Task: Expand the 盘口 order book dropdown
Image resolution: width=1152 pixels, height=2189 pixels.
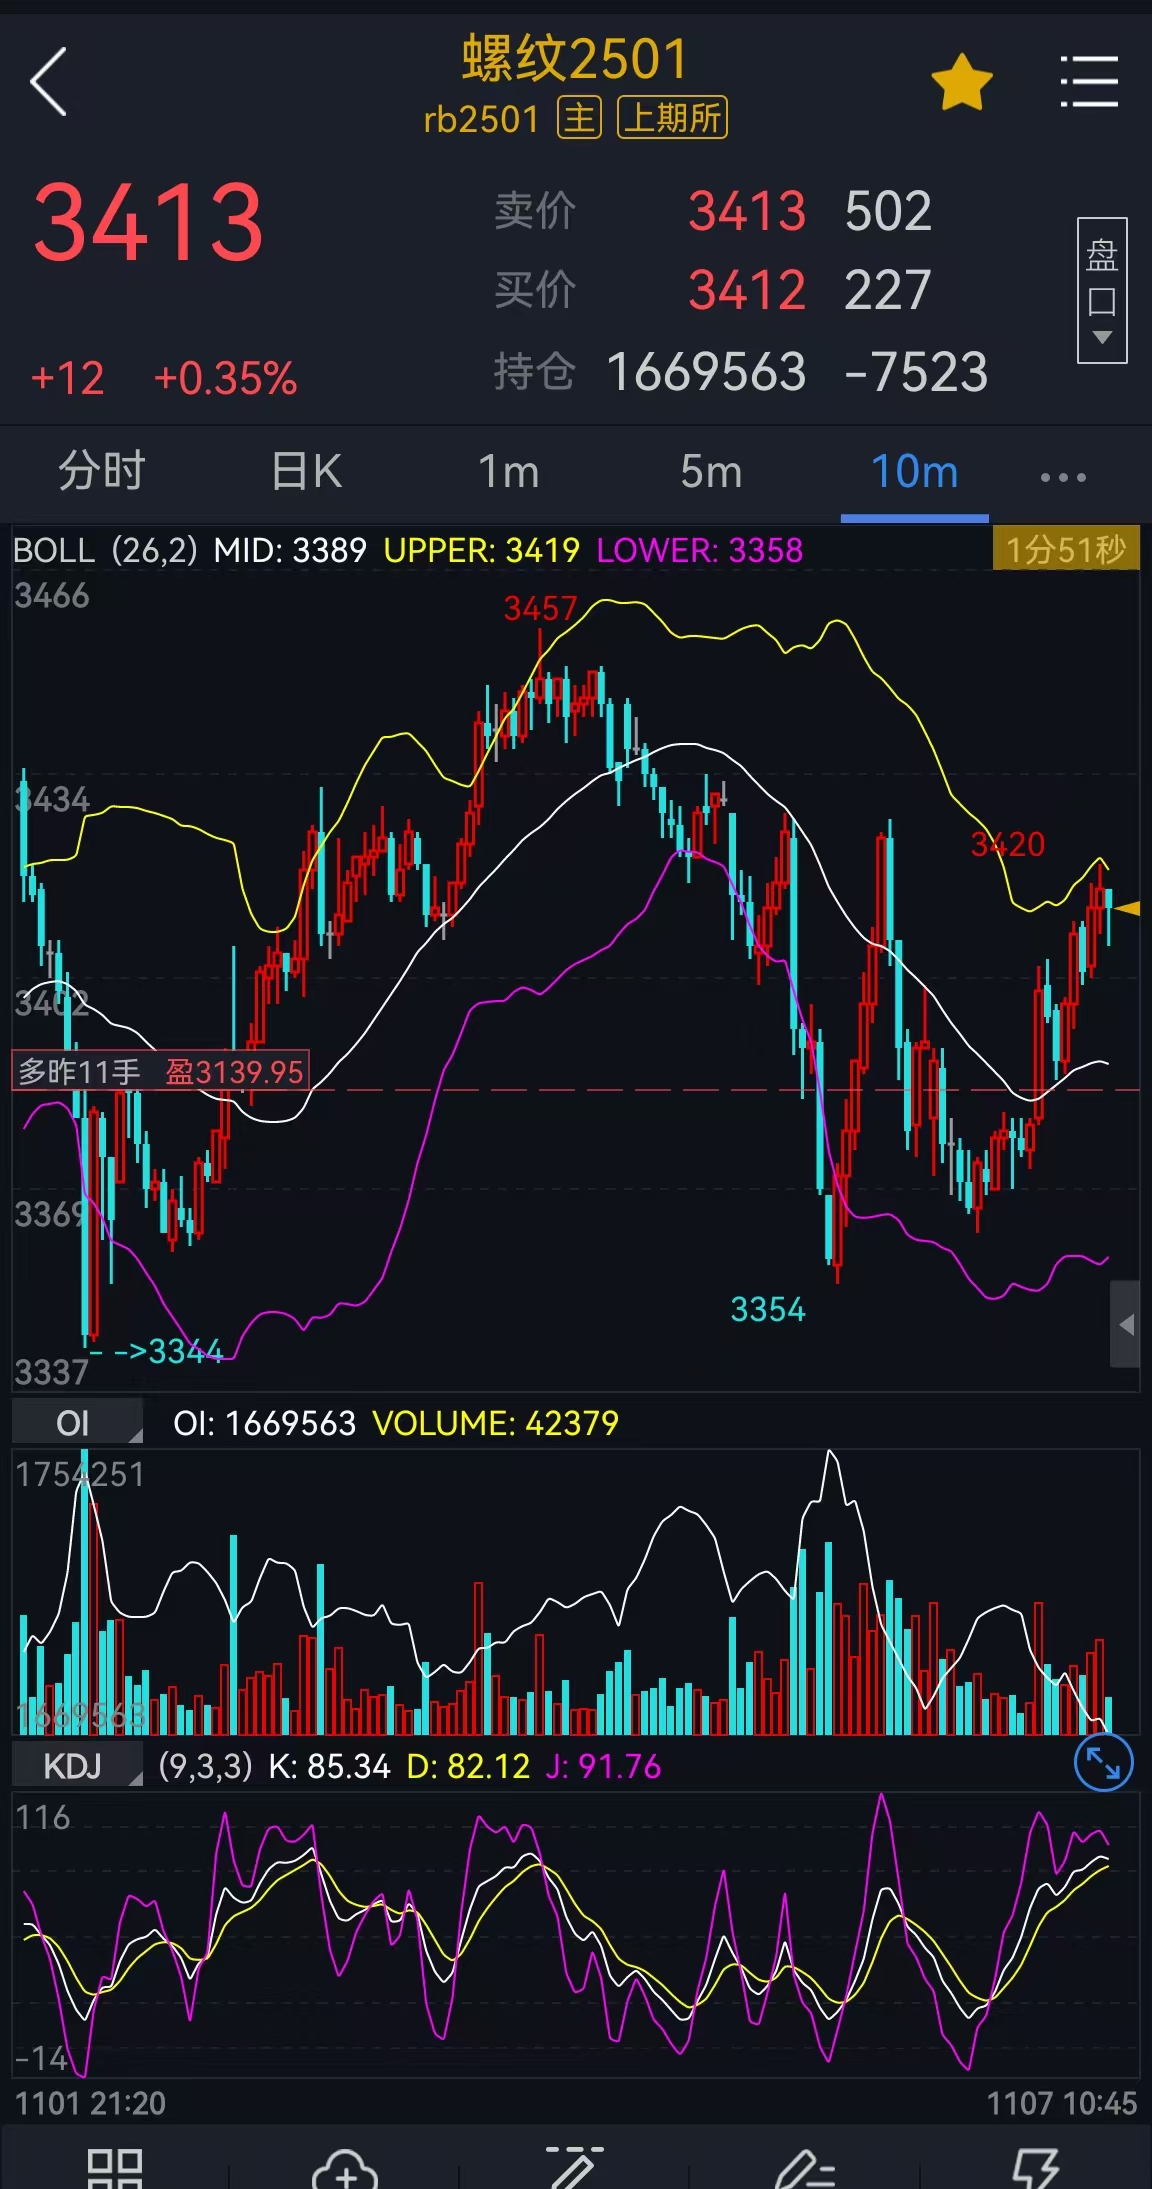Action: 1101,290
